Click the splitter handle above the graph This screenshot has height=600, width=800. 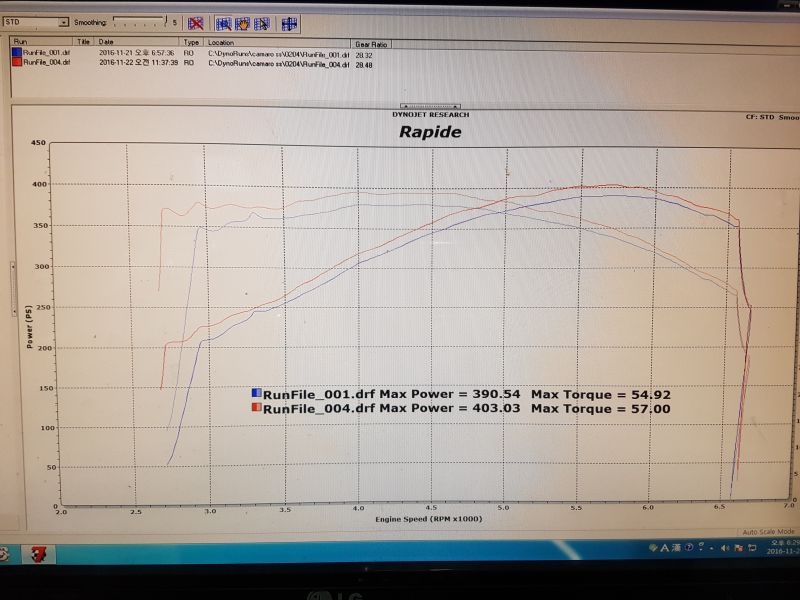coord(430,106)
